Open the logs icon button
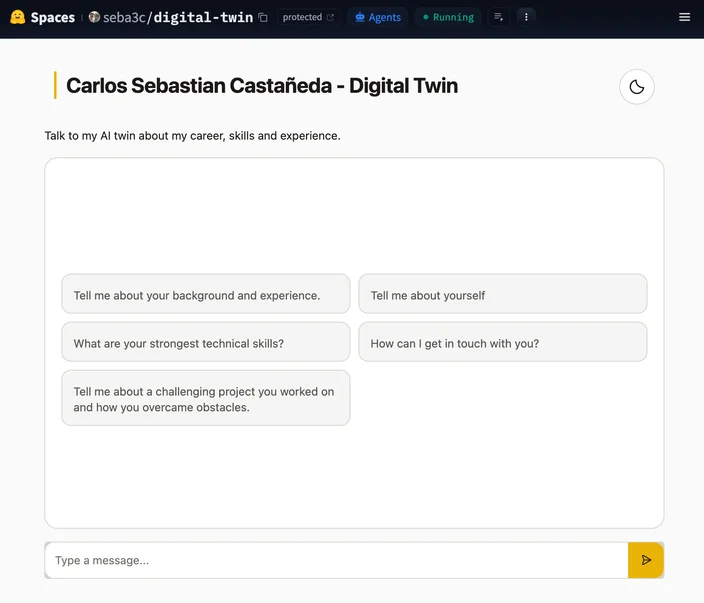The width and height of the screenshot is (704, 603). click(498, 17)
